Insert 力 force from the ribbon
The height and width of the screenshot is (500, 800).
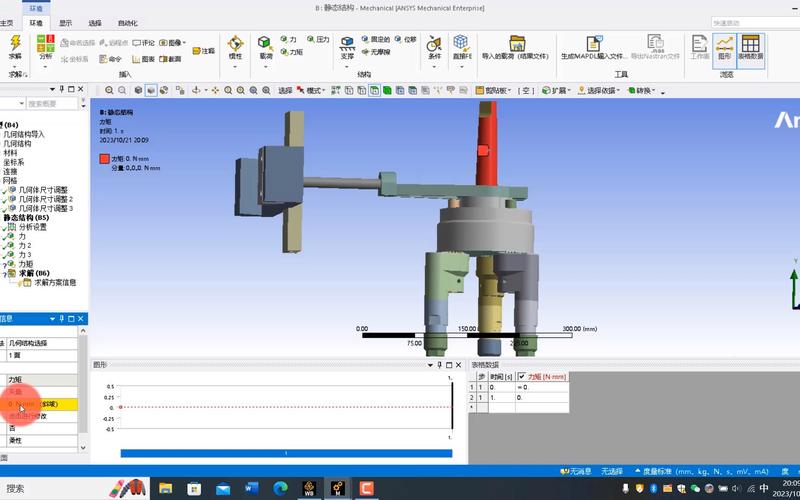click(288, 39)
